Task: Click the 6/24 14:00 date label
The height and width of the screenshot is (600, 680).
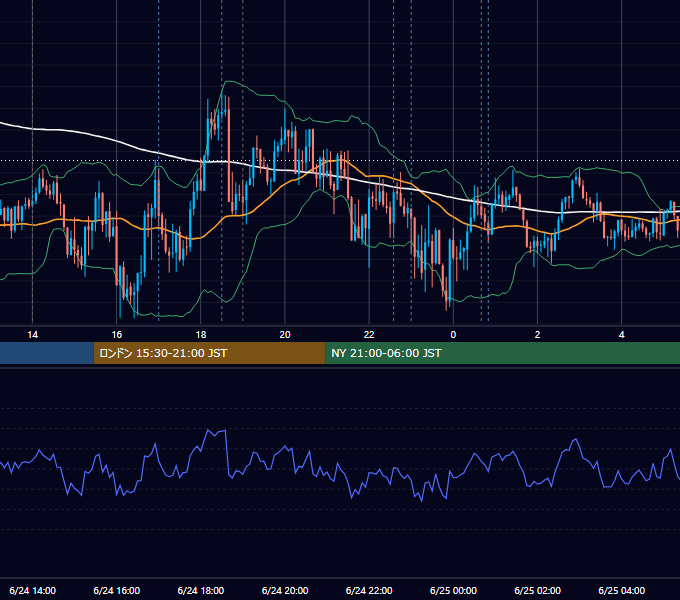Action: [33, 590]
